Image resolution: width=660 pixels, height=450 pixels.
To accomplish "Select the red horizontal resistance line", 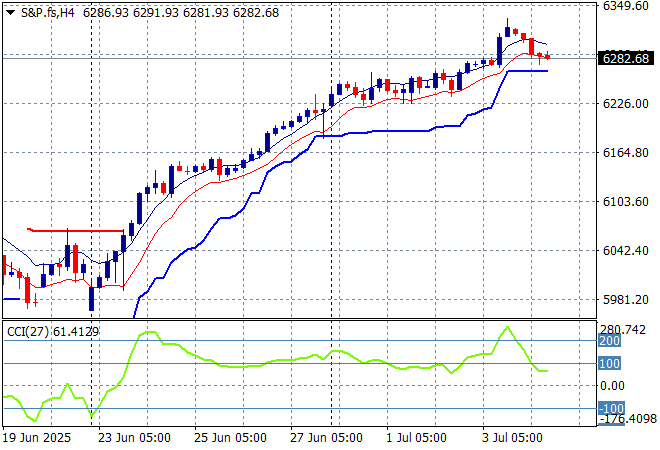I will [x=75, y=230].
